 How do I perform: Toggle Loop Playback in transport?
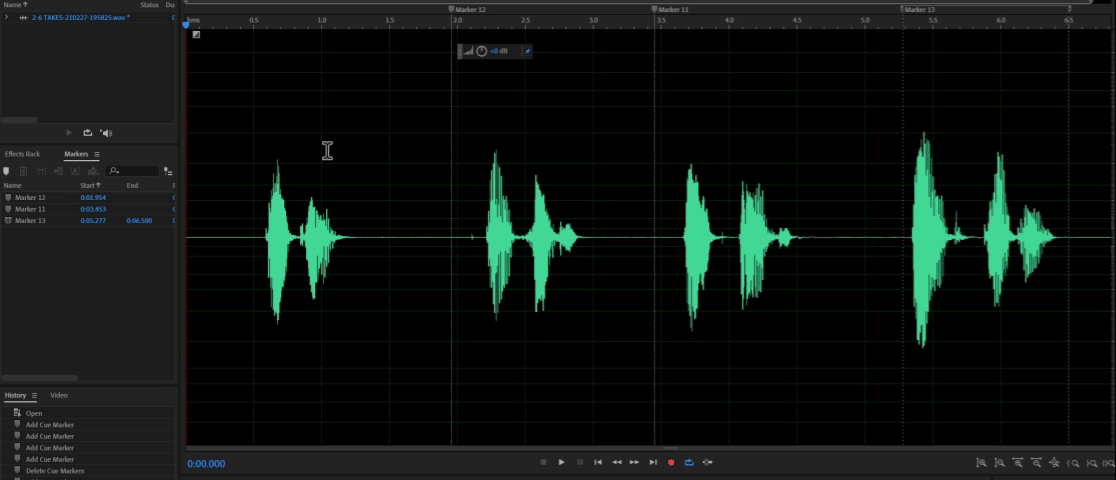click(x=689, y=462)
